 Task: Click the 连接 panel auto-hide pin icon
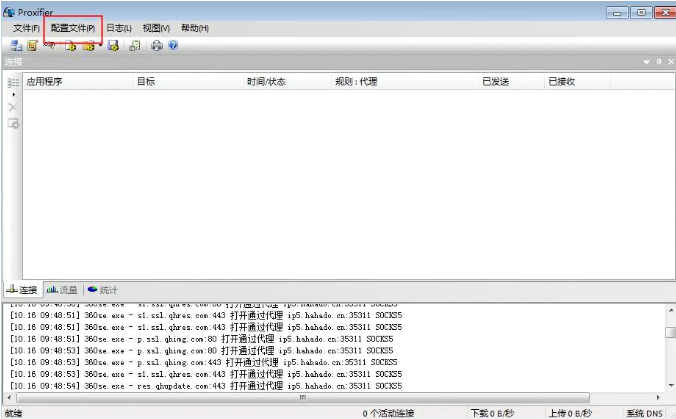pyautogui.click(x=659, y=62)
